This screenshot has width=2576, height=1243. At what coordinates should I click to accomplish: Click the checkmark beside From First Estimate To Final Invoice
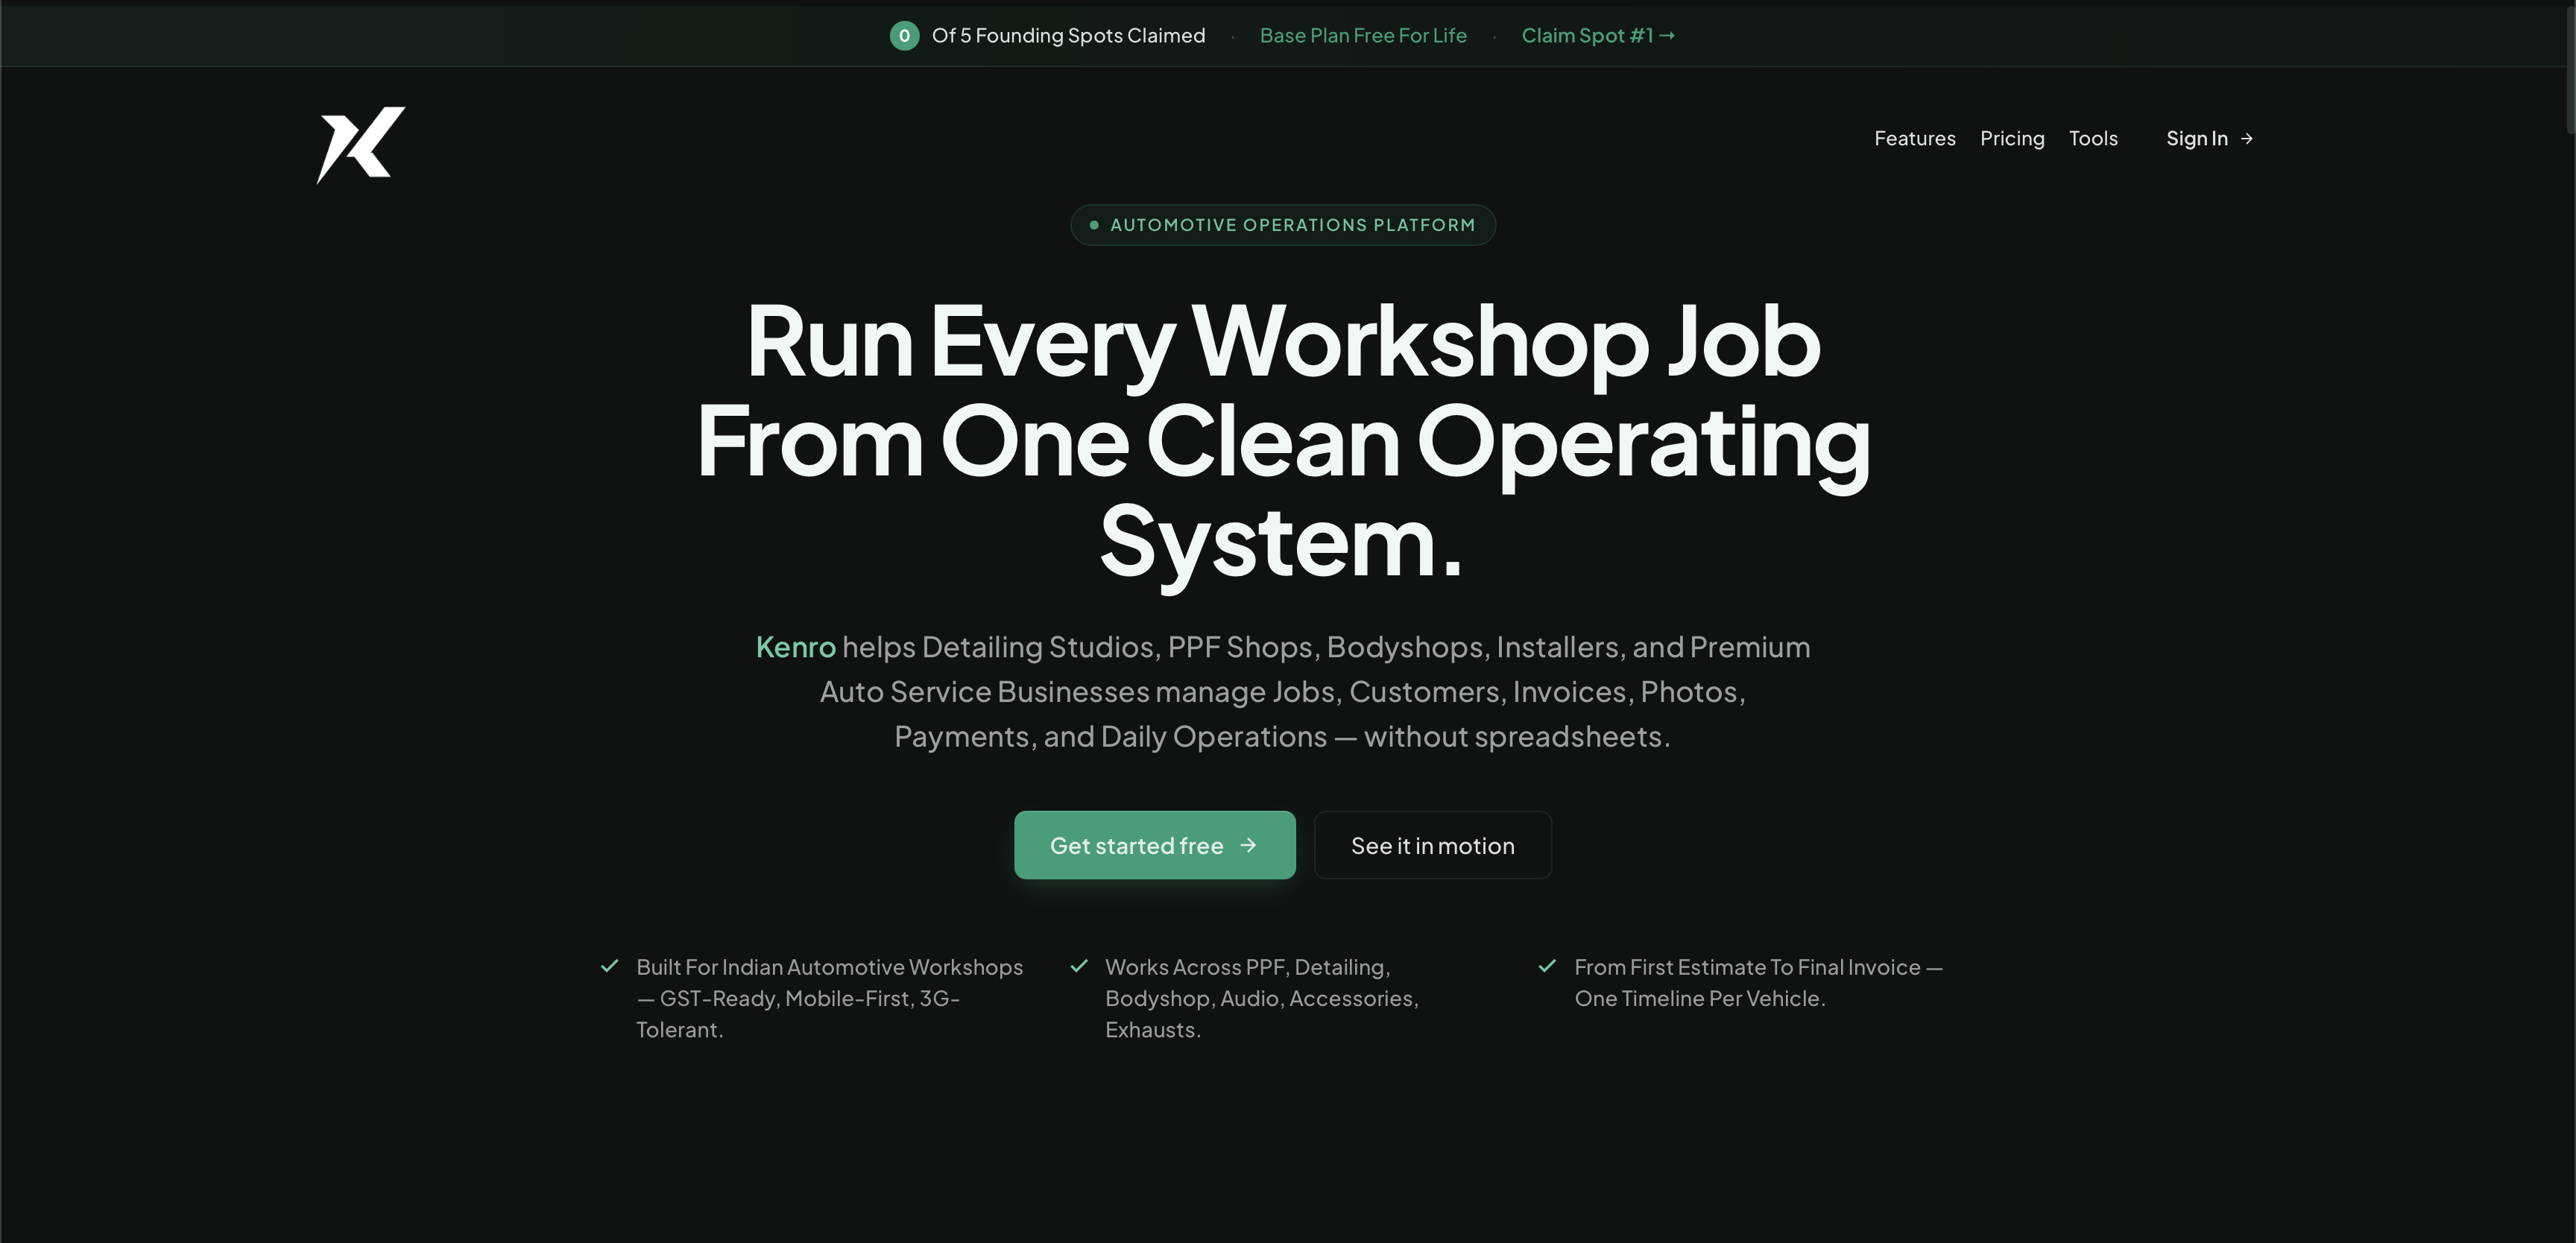(x=1547, y=965)
